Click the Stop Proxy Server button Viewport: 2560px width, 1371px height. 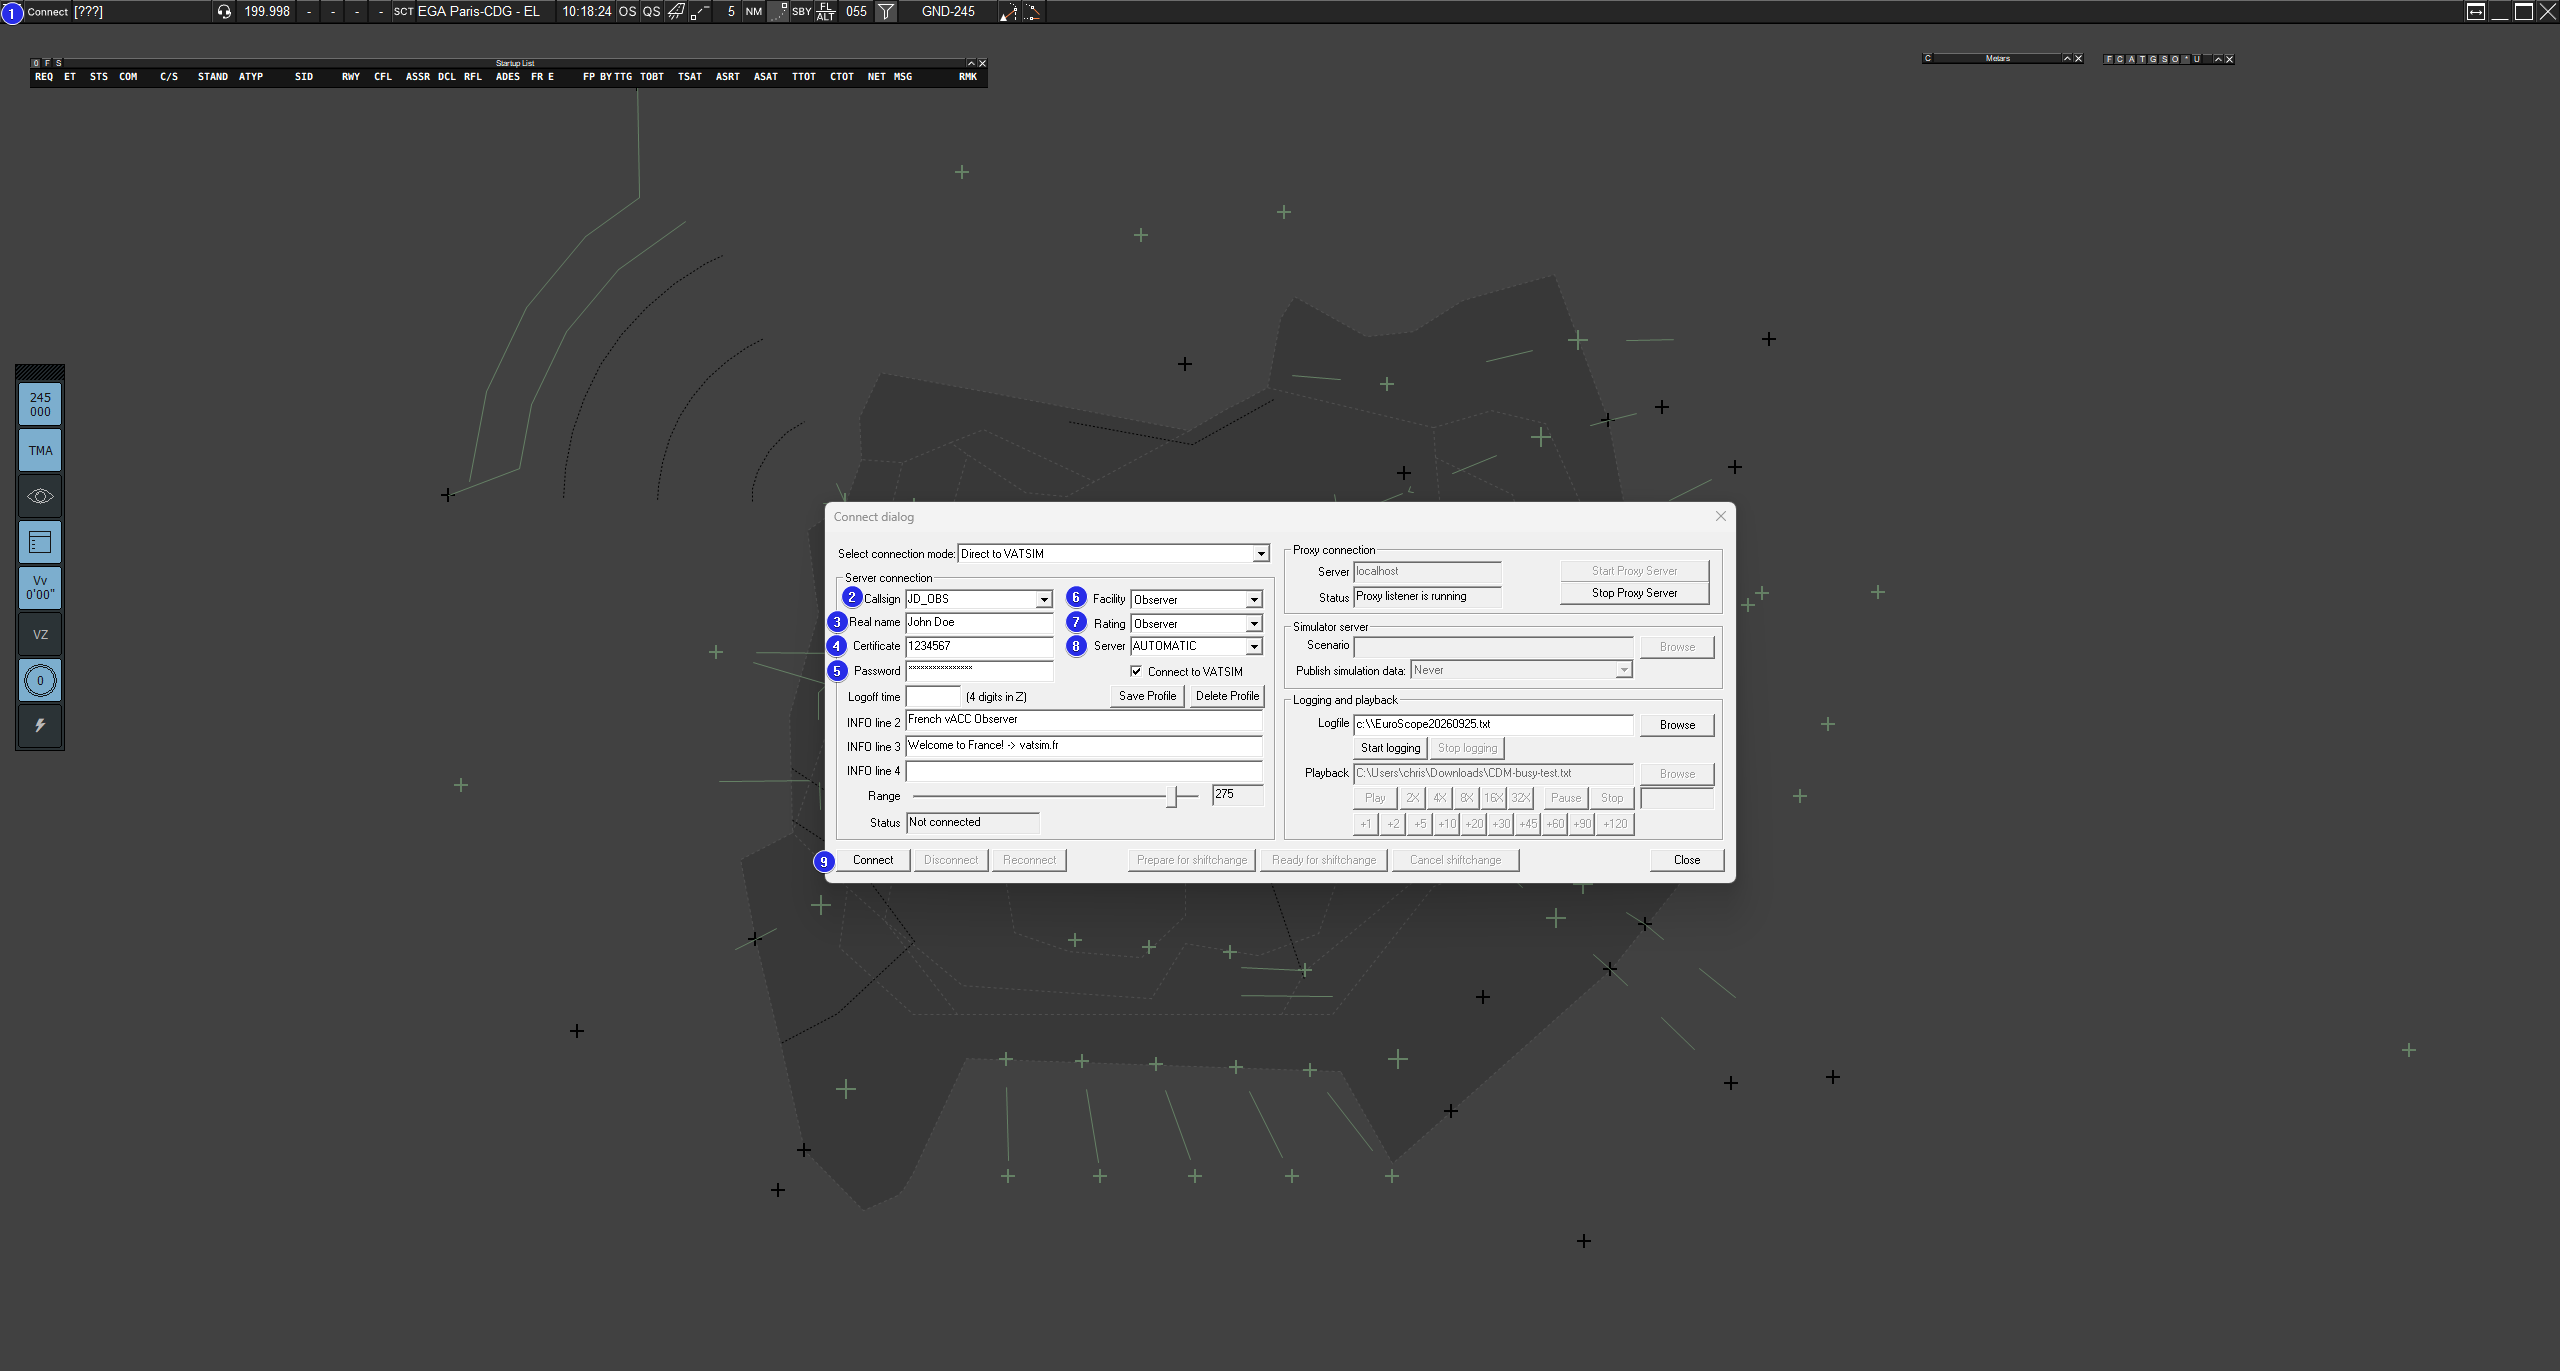pyautogui.click(x=1634, y=593)
